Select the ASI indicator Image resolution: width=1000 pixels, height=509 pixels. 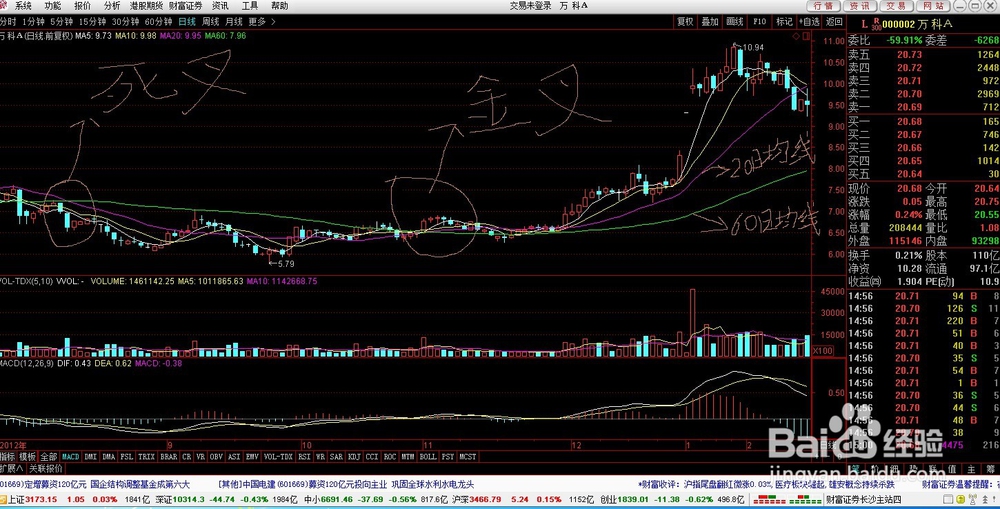(x=234, y=457)
